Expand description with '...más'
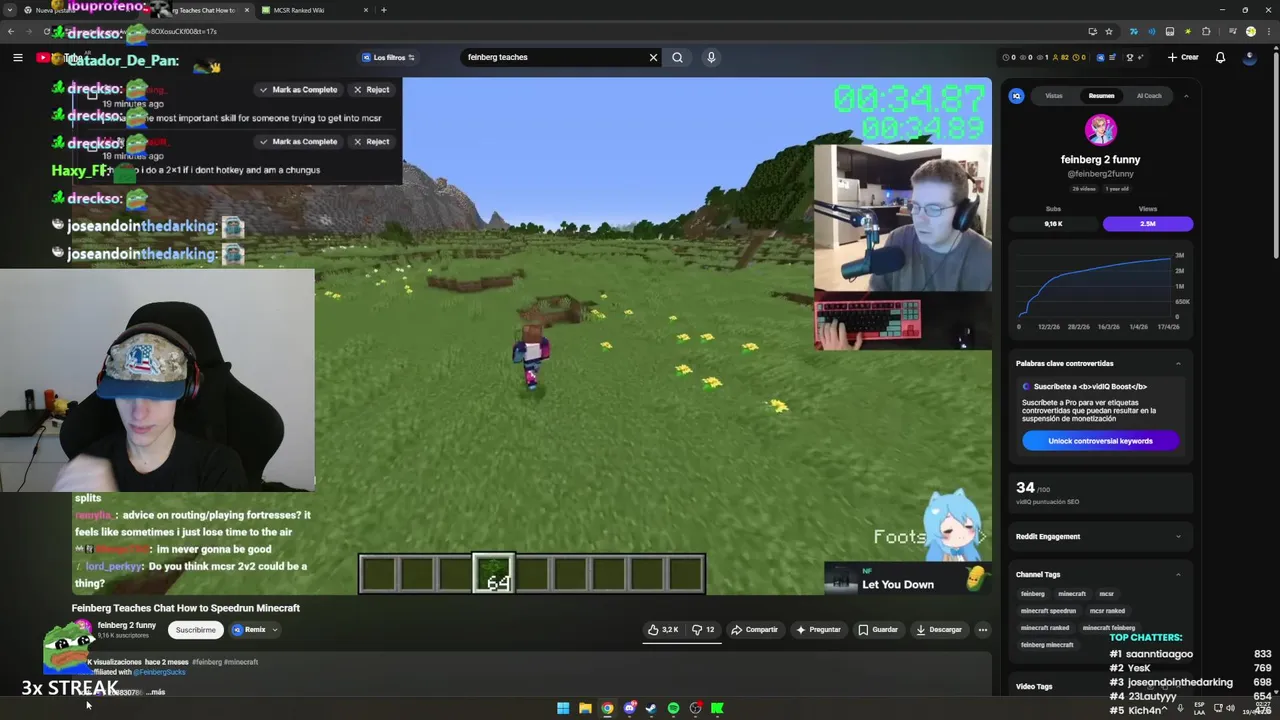Image resolution: width=1280 pixels, height=720 pixels. pos(155,692)
